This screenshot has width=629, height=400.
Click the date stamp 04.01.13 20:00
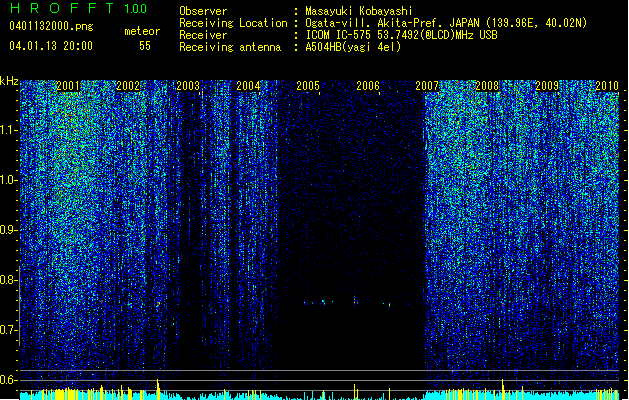point(51,45)
